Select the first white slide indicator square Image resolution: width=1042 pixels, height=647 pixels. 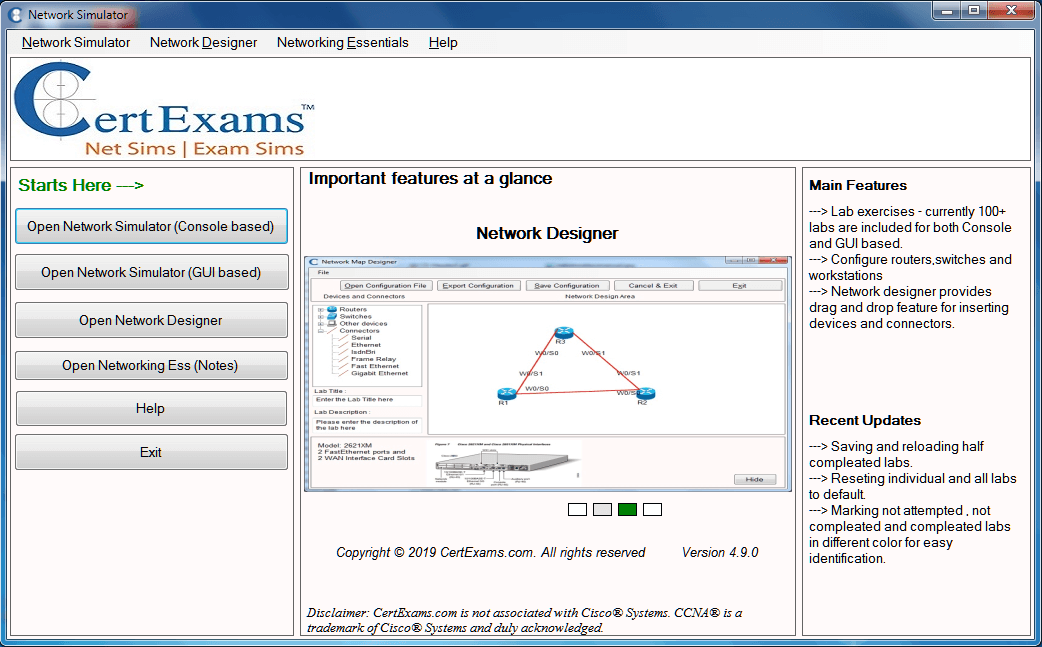click(x=577, y=509)
